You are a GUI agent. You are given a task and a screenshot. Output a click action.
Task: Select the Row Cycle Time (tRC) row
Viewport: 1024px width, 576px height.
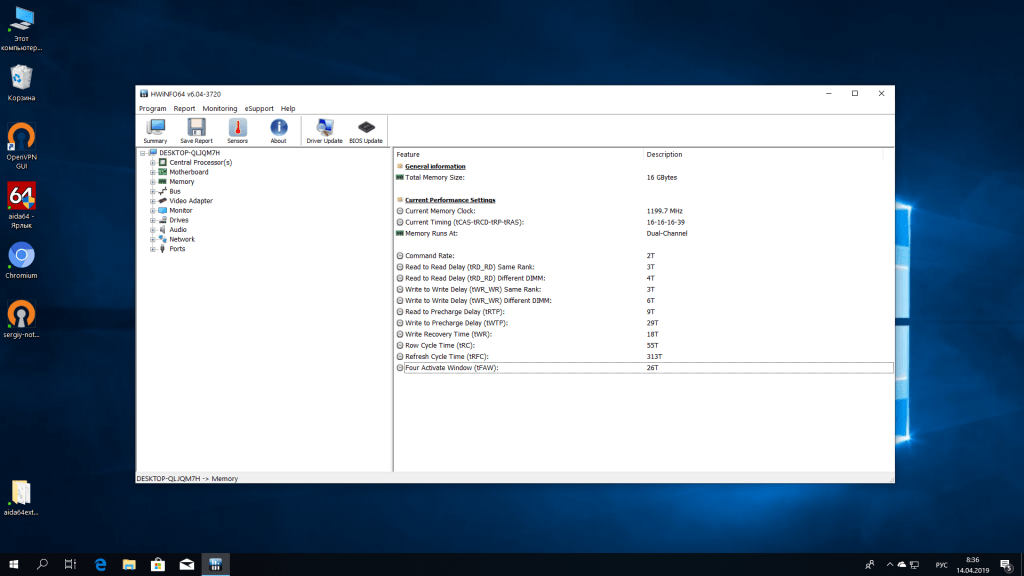pos(643,345)
